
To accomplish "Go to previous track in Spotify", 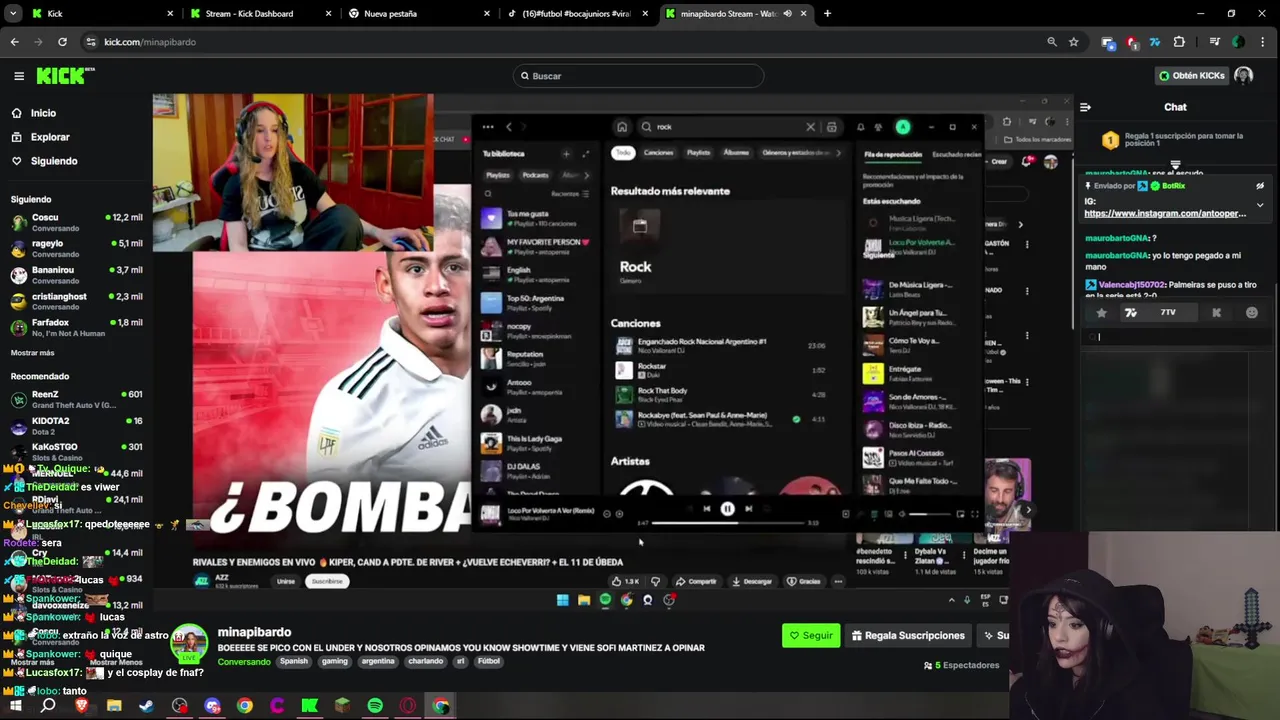I will (x=707, y=509).
